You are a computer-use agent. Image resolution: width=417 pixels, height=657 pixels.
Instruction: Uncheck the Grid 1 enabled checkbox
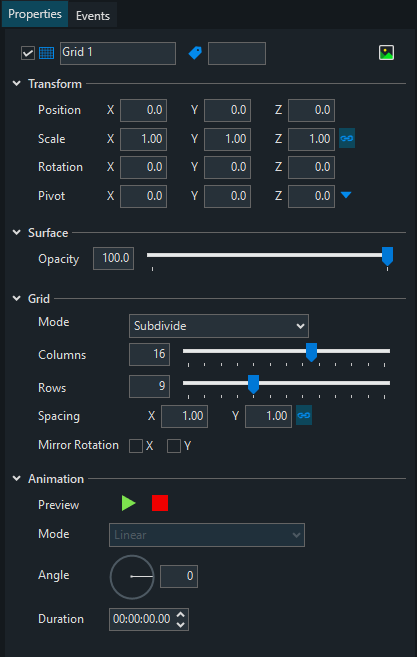(28, 53)
